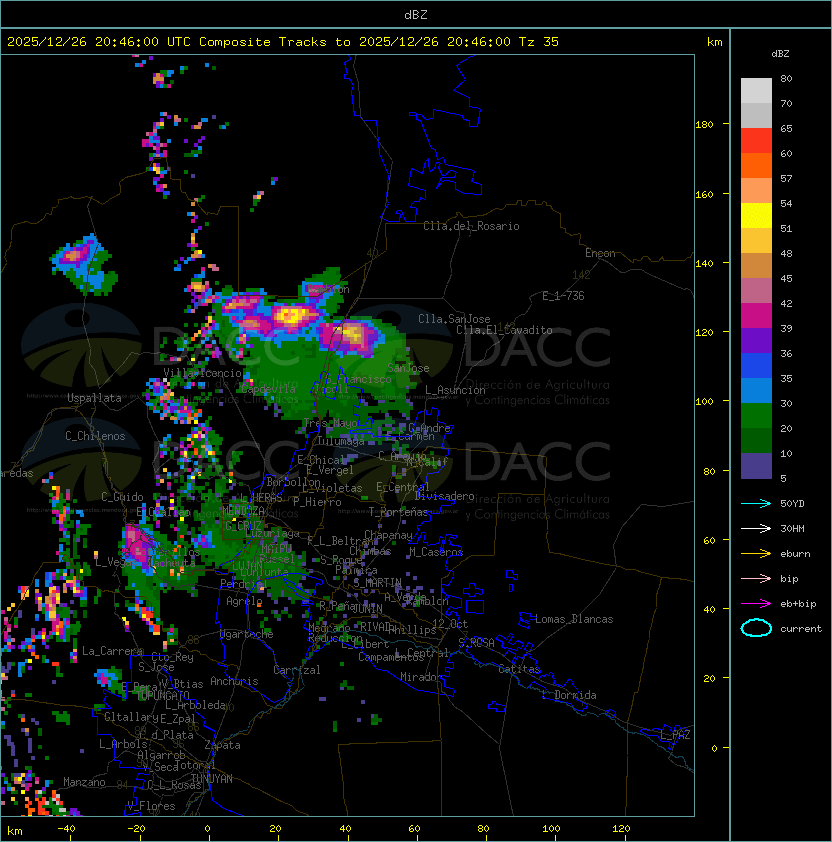
Task: Select the orange swatch between 60 and 57 dBZ
Action: click(x=756, y=166)
